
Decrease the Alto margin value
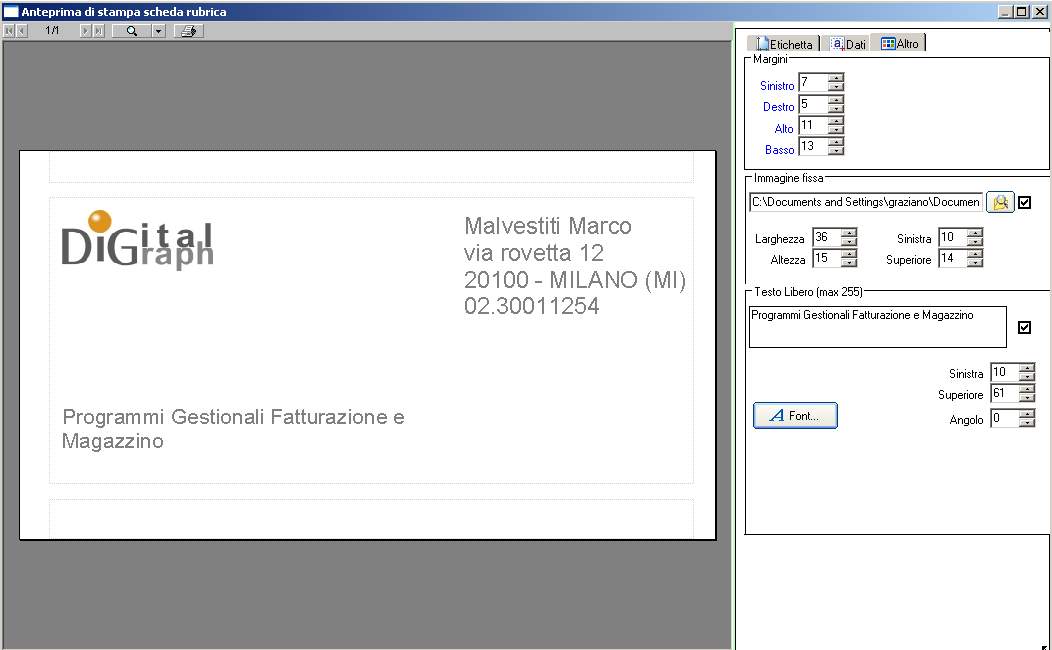tap(836, 129)
